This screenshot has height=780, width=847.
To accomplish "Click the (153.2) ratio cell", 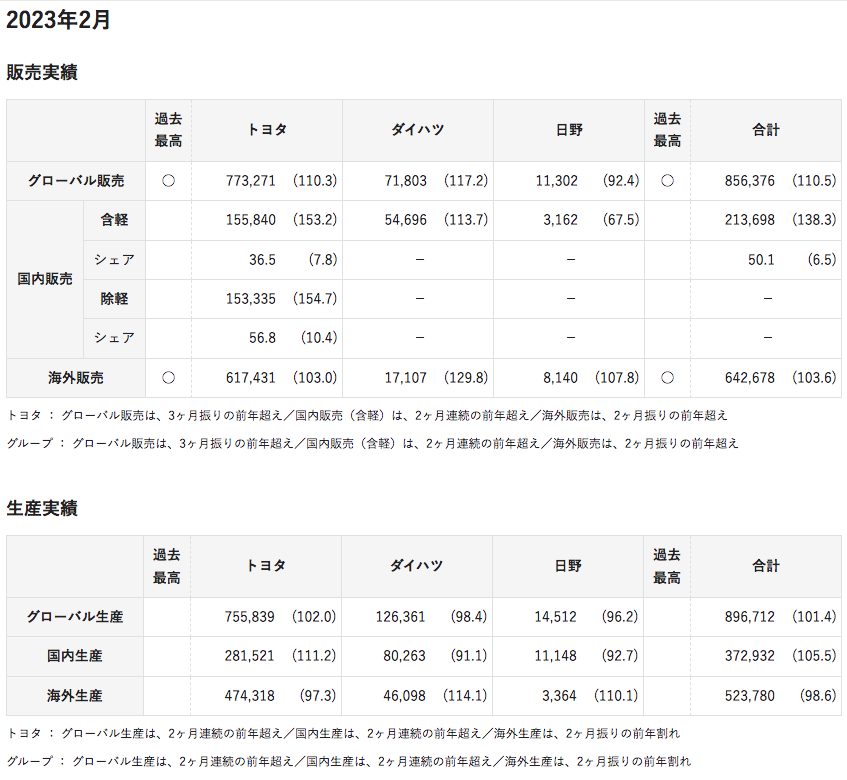I will 315,220.
